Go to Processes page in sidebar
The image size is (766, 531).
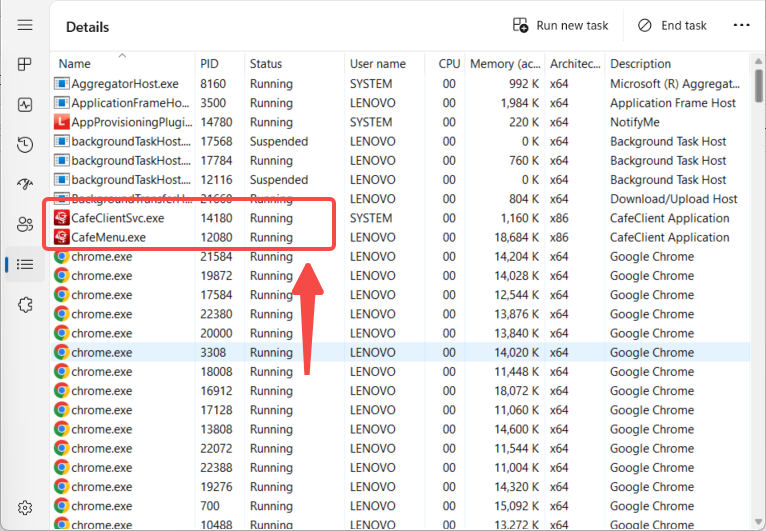(25, 65)
